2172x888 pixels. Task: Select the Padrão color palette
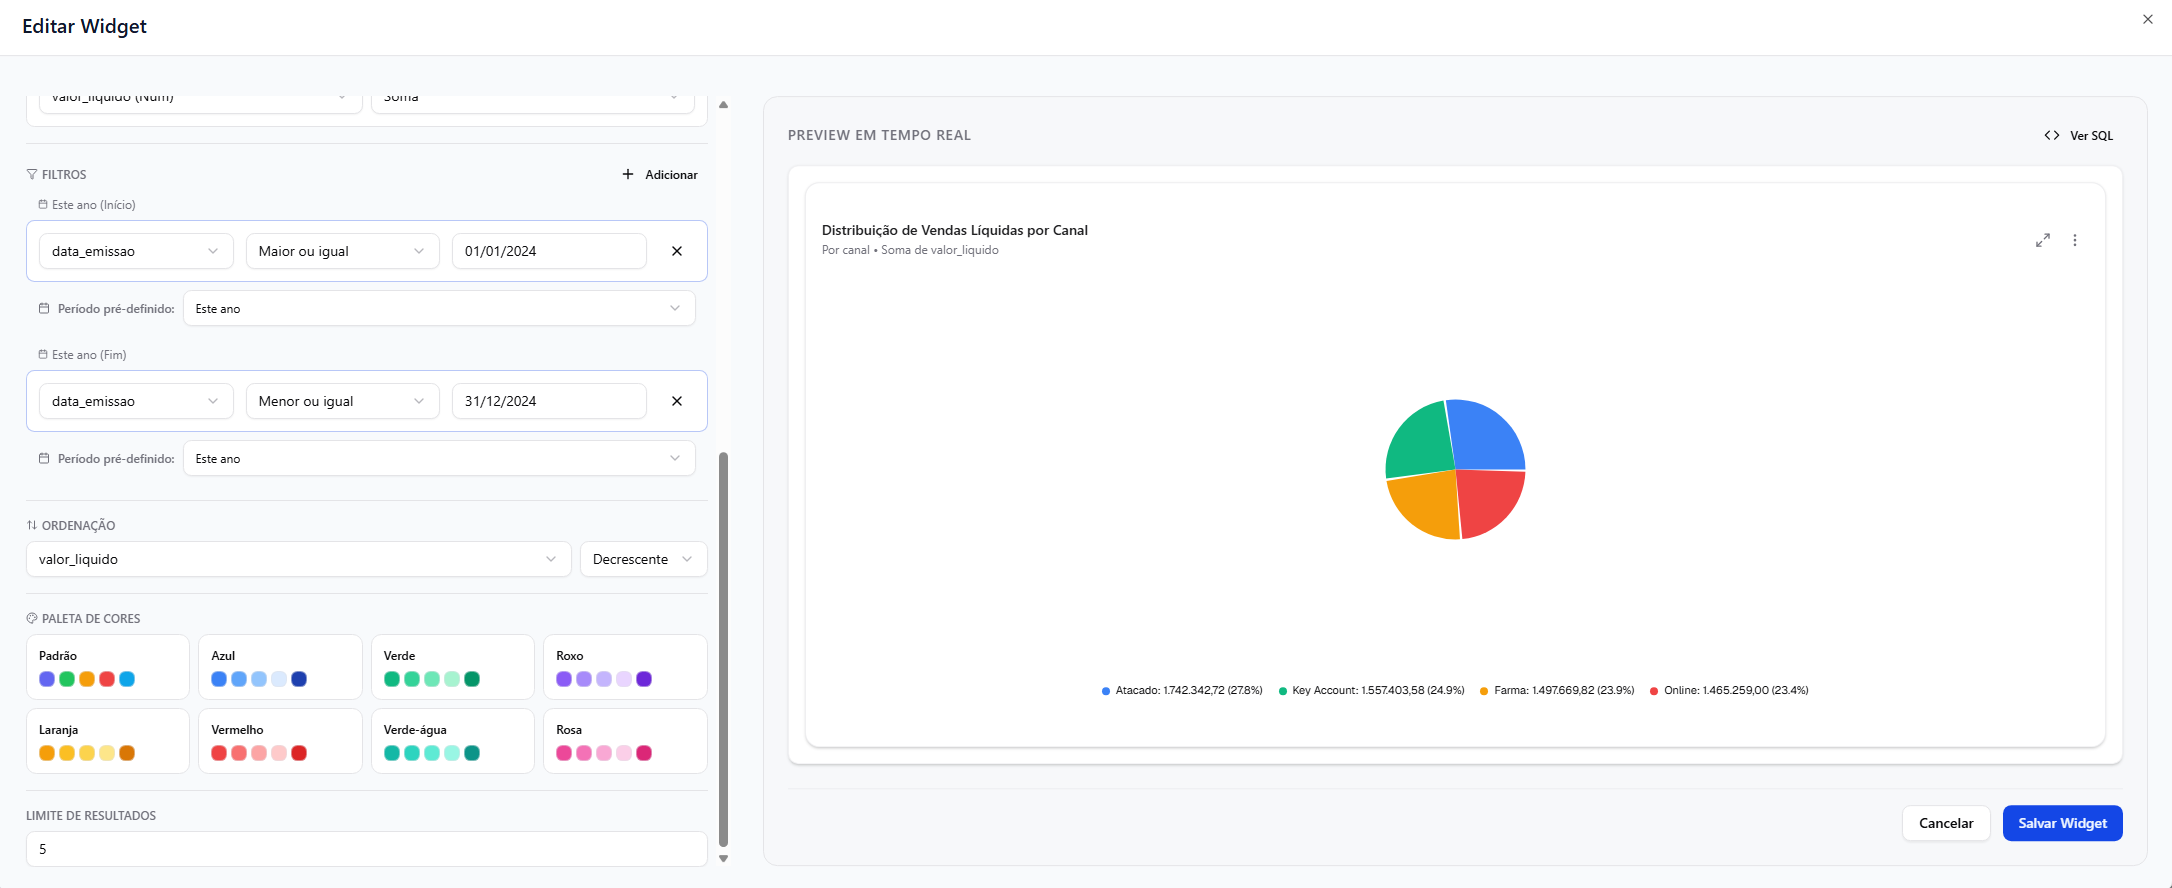click(x=108, y=667)
